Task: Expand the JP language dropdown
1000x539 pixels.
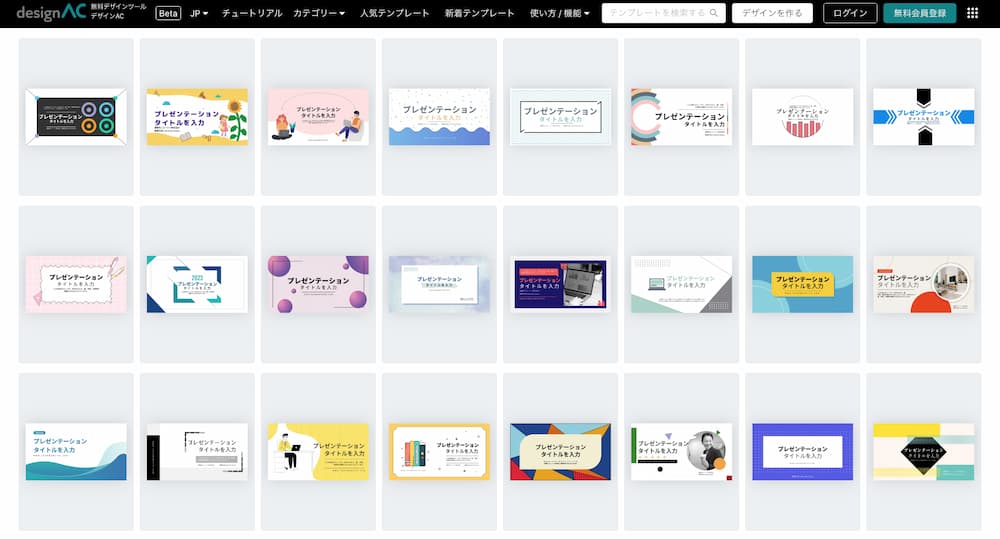Action: (199, 13)
